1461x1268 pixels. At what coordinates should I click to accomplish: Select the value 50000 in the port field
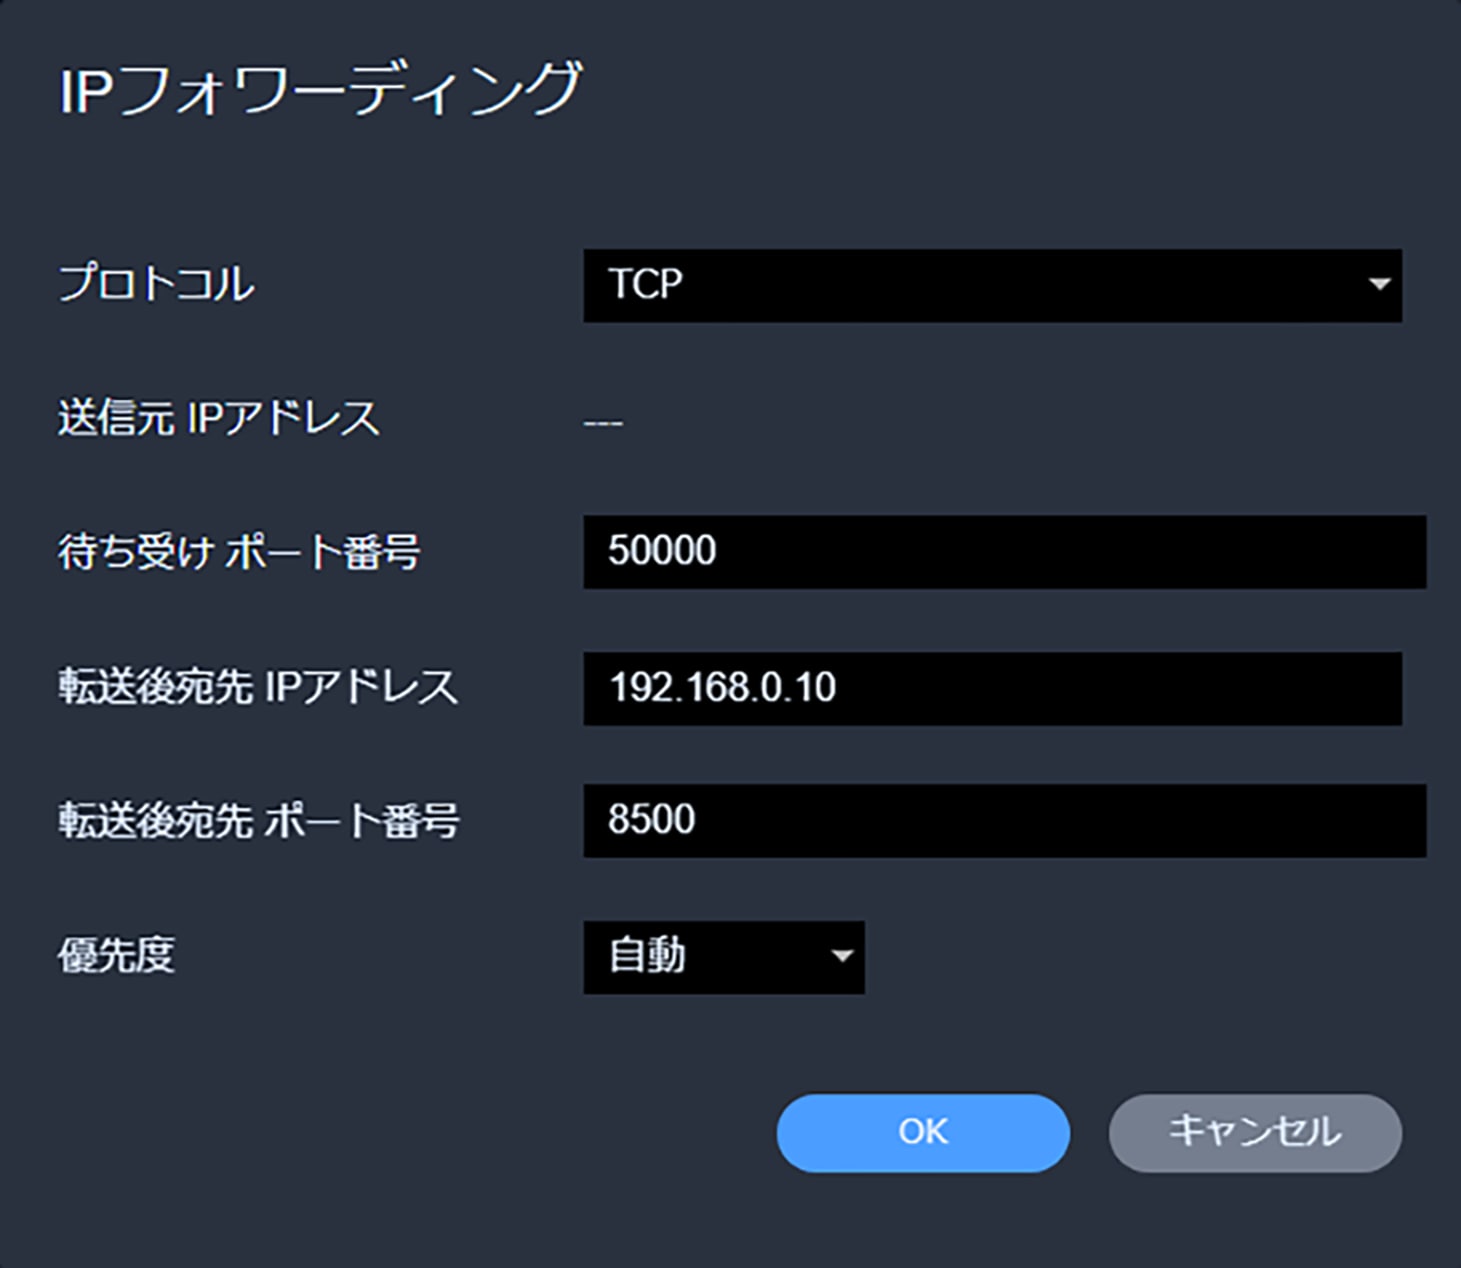(x=663, y=552)
